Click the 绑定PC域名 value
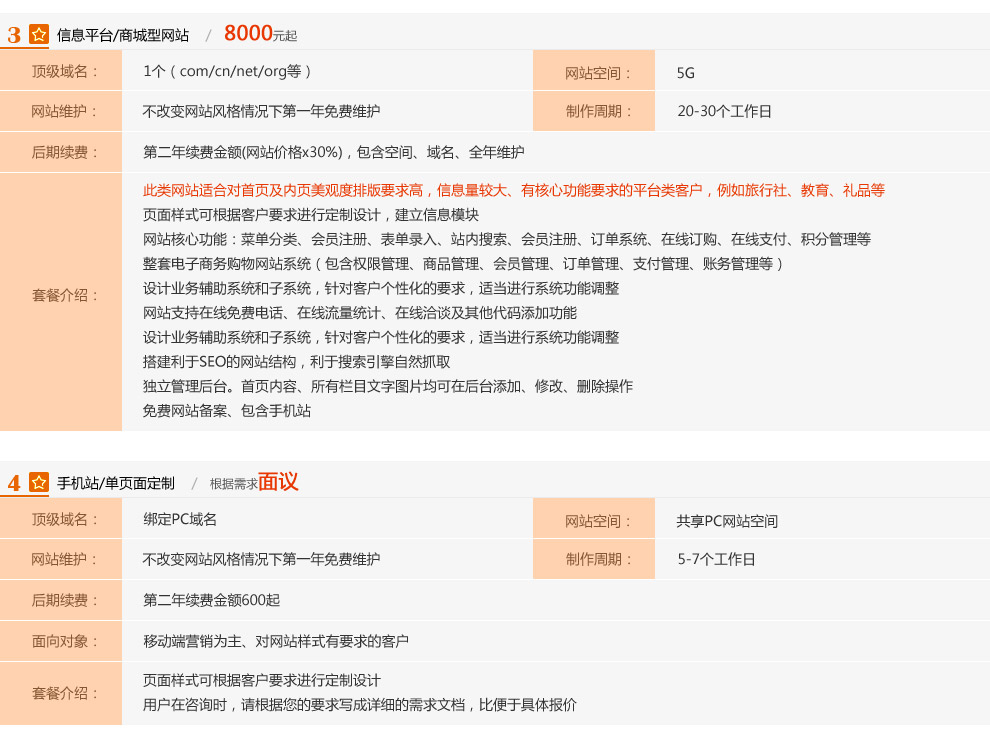This screenshot has width=990, height=744. pos(180,519)
